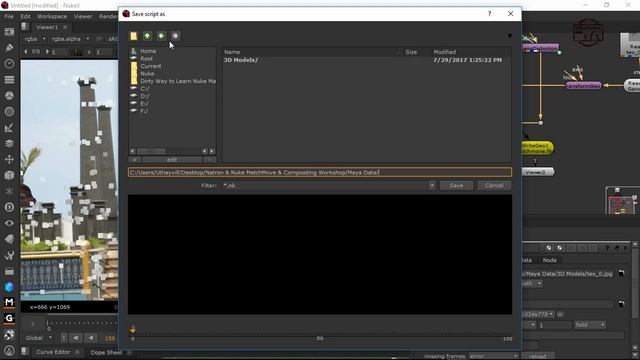Screen dimensions: 640x360
Task: Open the Transform nodes menu
Action: pos(9,160)
